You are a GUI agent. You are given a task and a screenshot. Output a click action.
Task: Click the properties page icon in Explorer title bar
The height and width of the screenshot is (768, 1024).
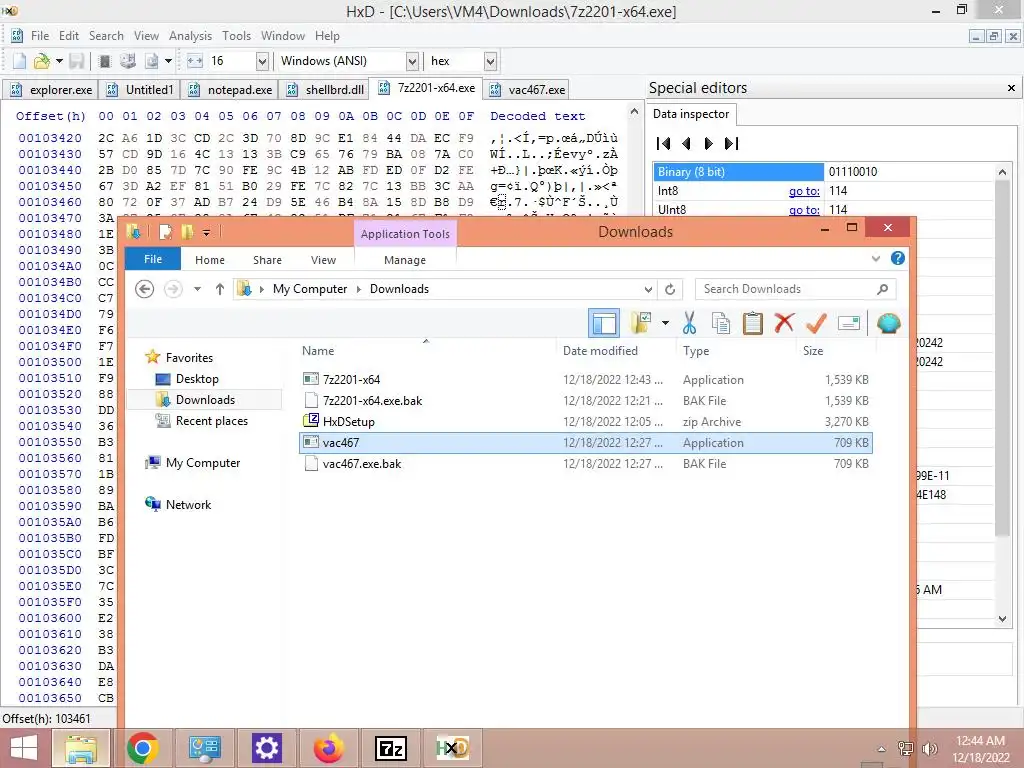tap(165, 232)
